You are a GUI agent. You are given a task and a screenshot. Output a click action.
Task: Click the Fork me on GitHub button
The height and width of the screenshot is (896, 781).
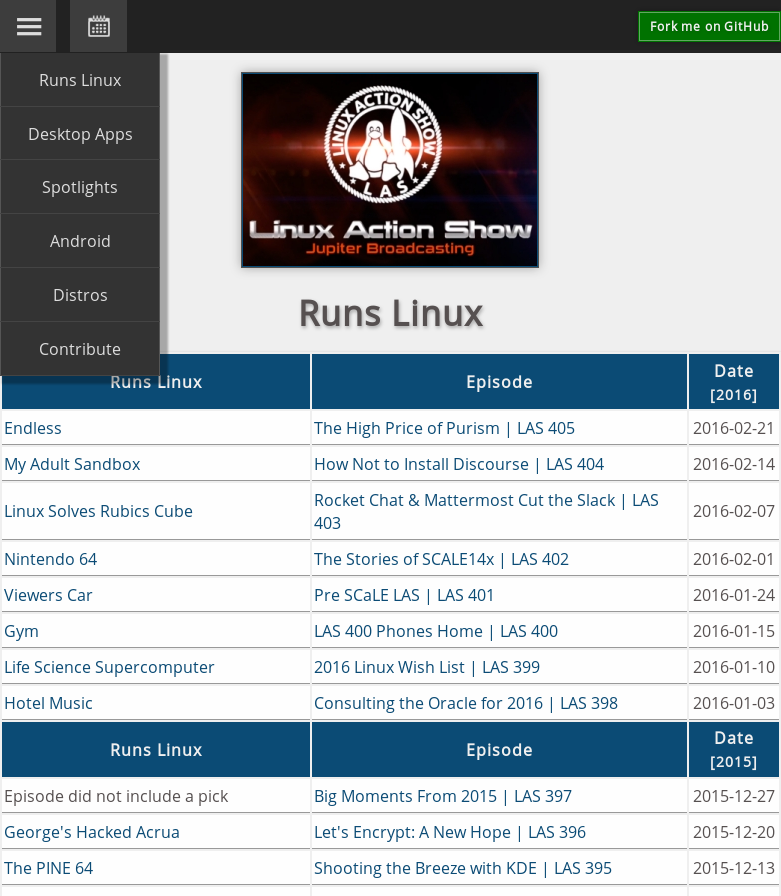click(x=709, y=26)
